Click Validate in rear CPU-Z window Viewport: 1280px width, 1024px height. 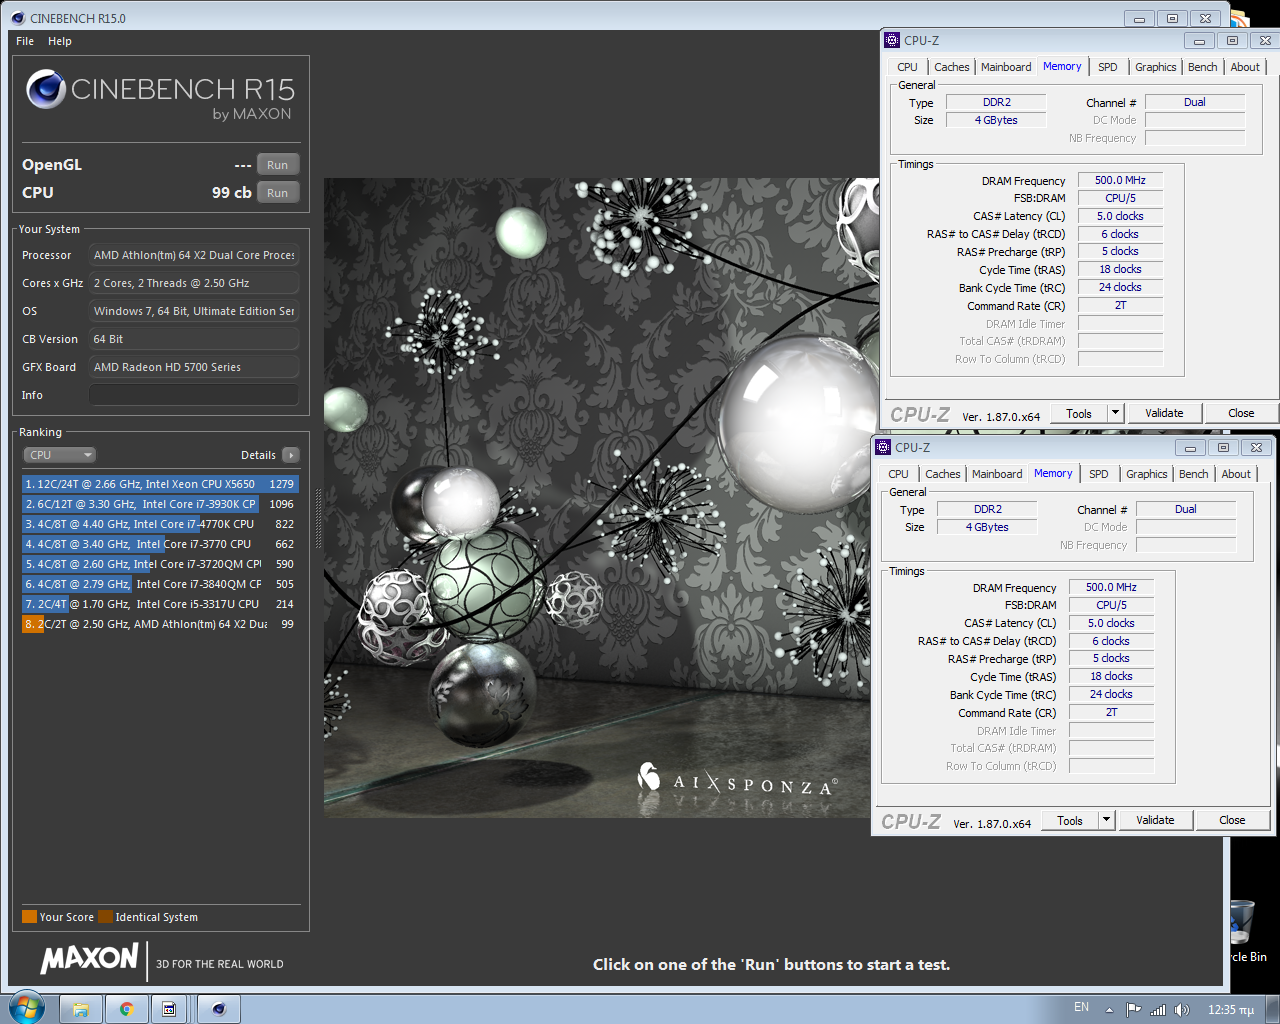coord(1164,413)
